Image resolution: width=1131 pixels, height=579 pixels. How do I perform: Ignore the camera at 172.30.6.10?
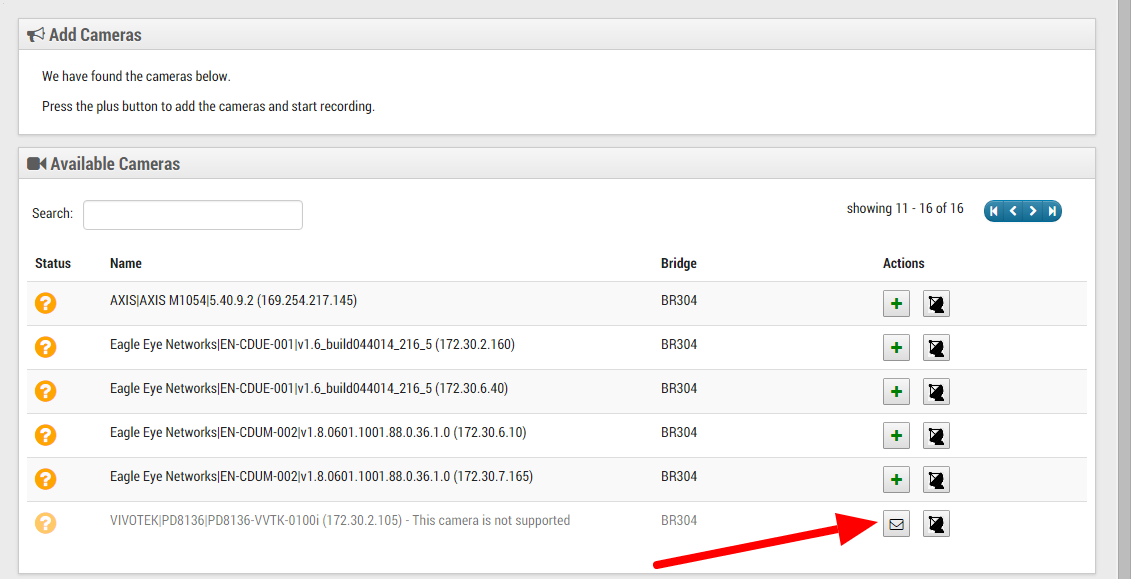pyautogui.click(x=936, y=436)
